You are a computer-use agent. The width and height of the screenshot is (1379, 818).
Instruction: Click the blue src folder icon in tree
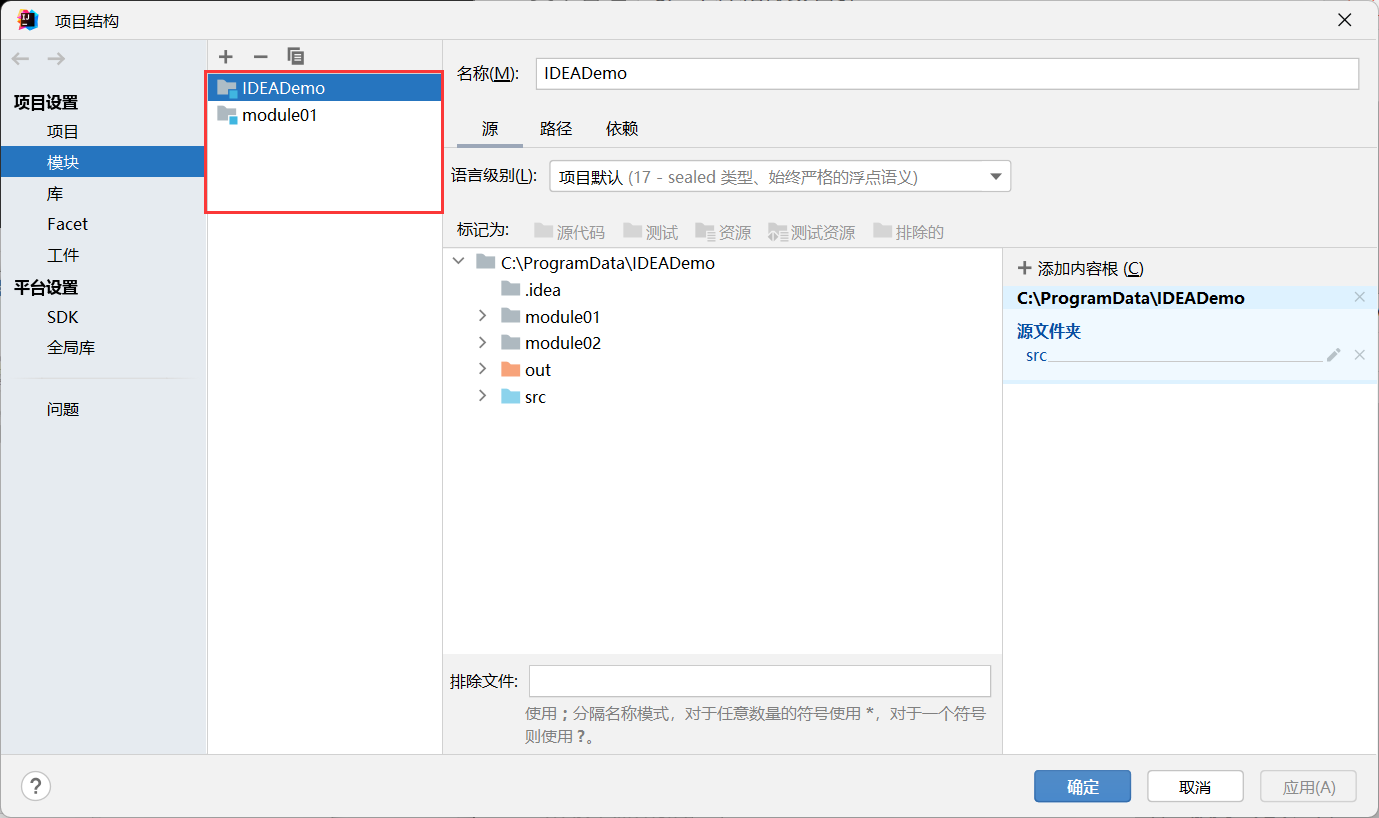511,397
